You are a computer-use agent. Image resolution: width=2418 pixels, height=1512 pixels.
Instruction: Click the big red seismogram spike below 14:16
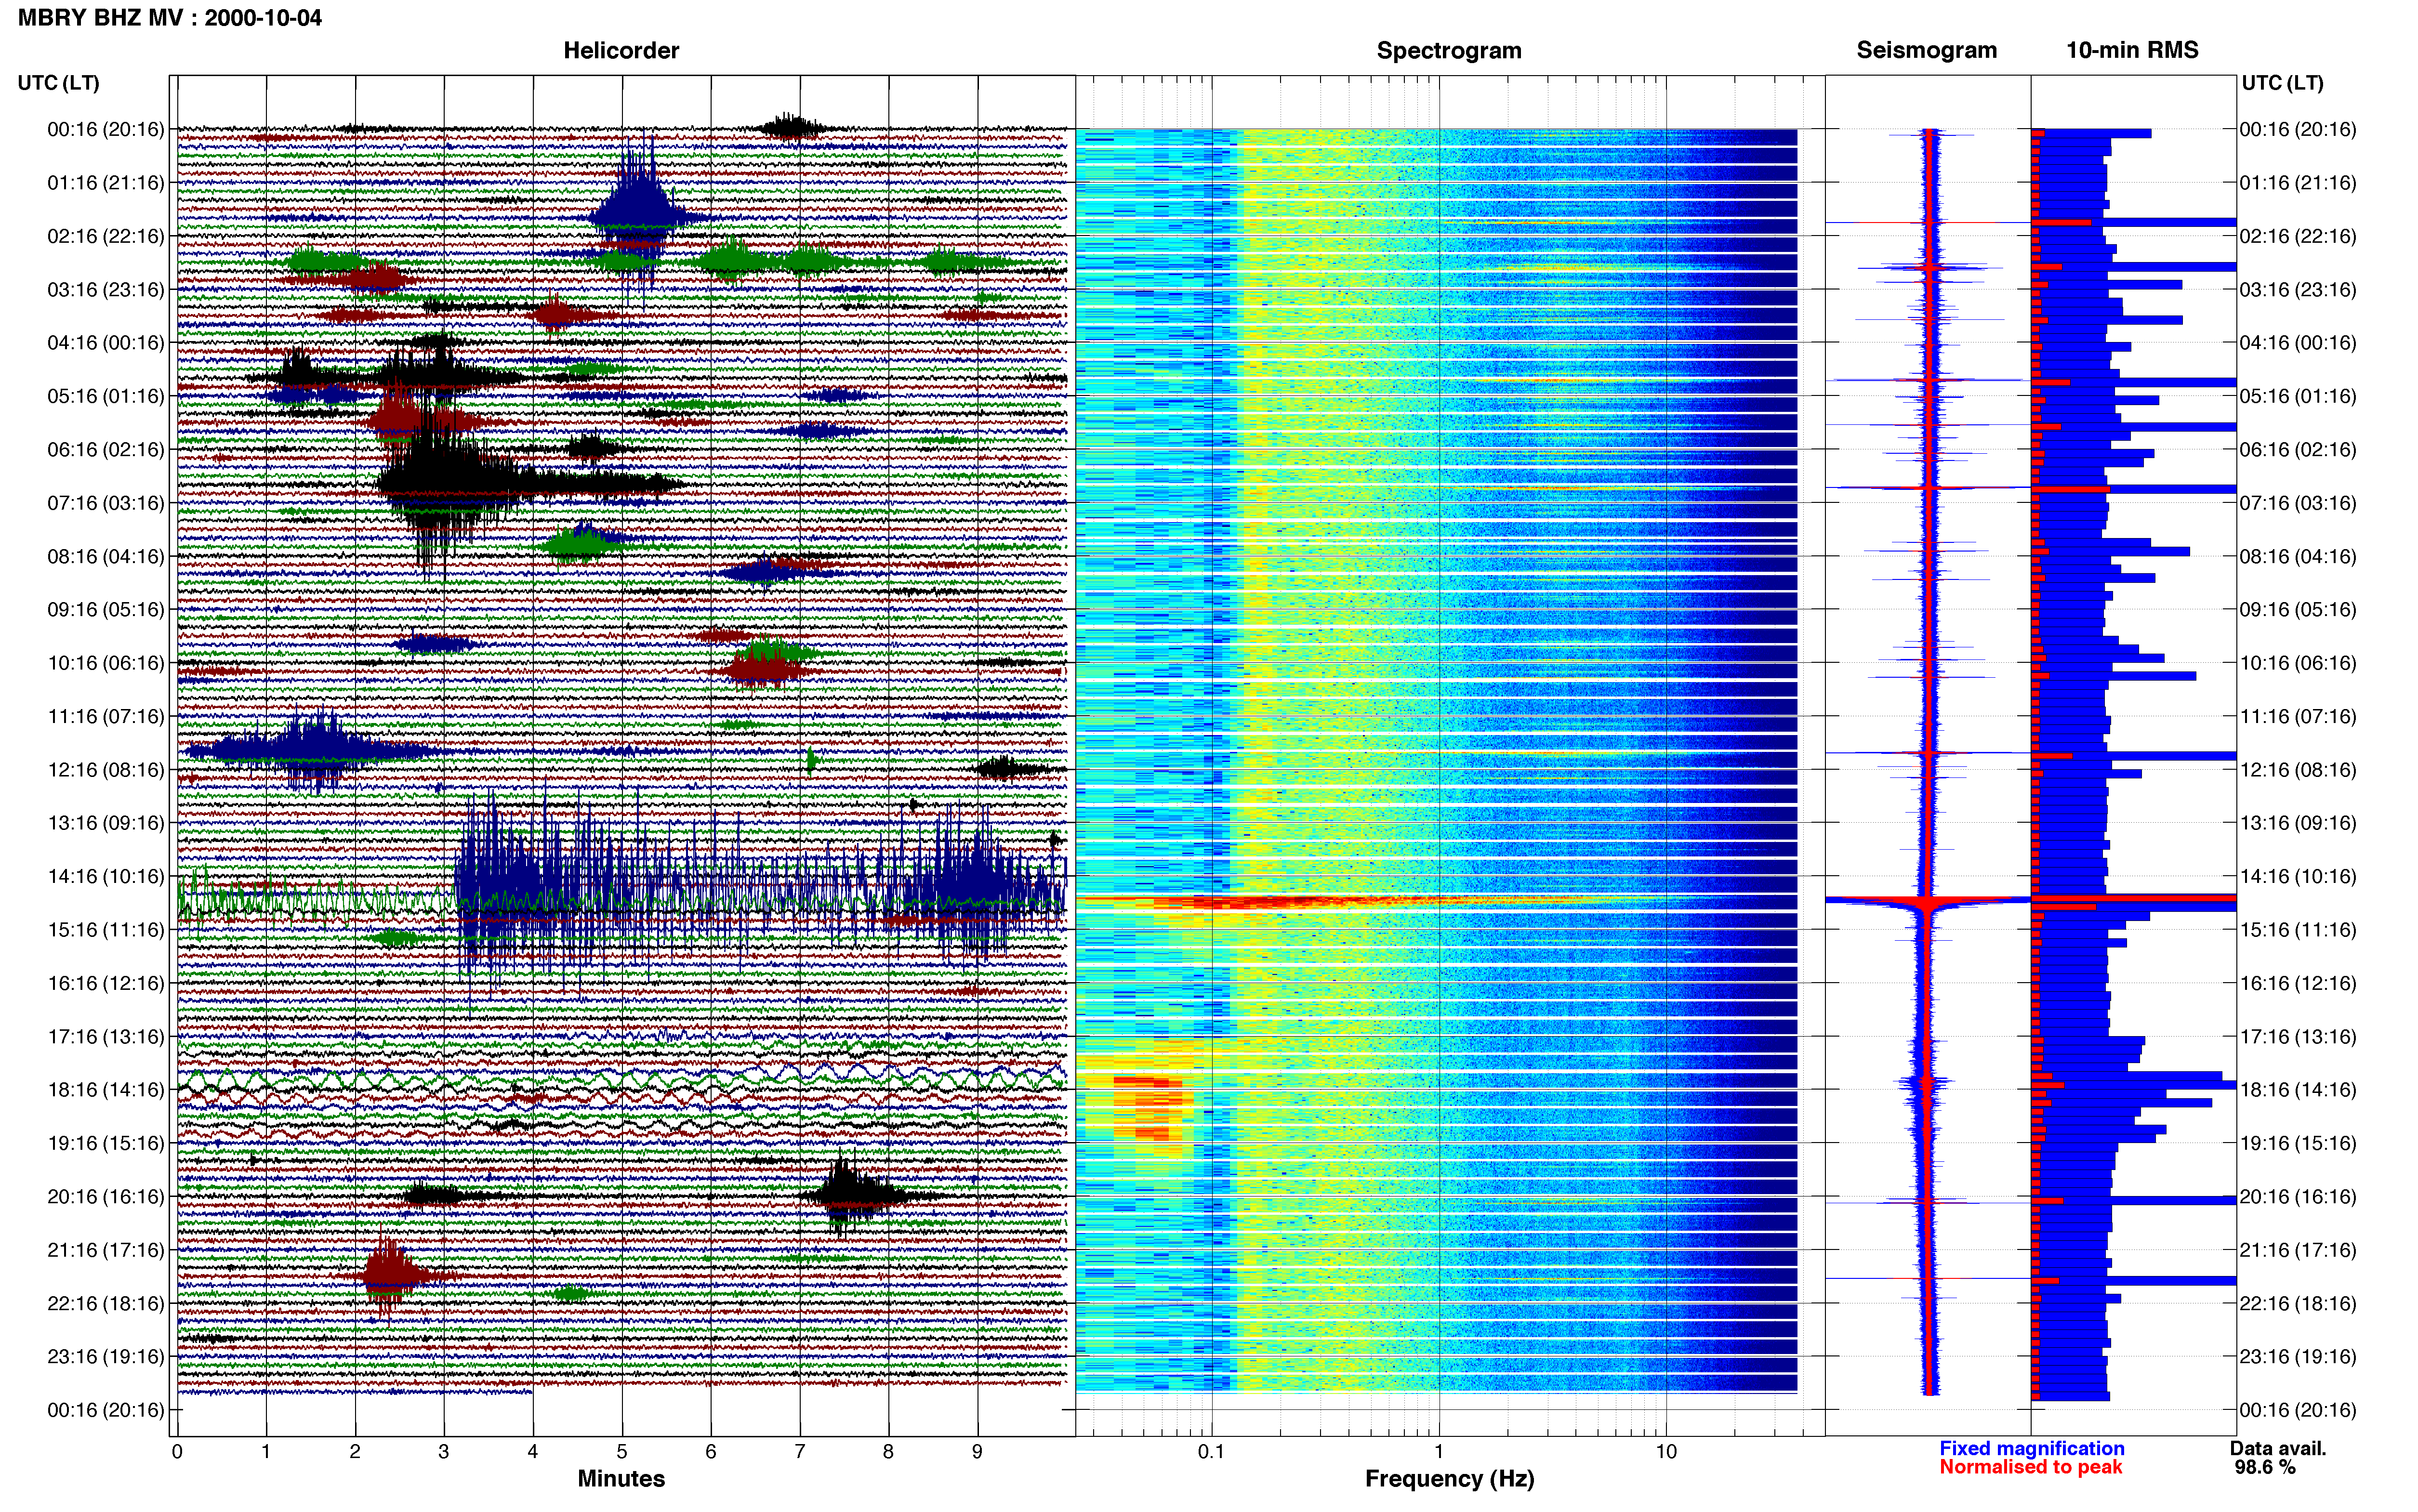1927,901
